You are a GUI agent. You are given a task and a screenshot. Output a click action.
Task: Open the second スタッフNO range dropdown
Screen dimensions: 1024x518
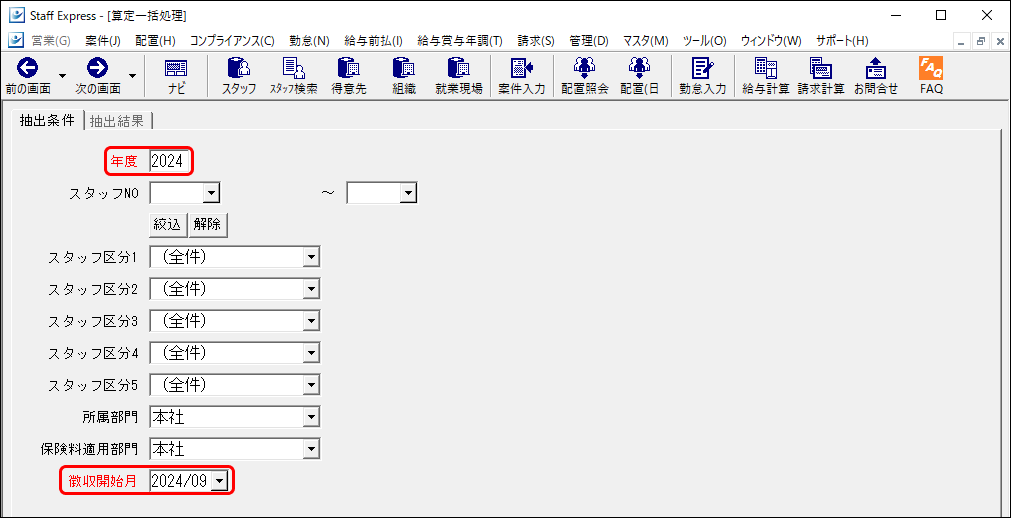tap(408, 193)
